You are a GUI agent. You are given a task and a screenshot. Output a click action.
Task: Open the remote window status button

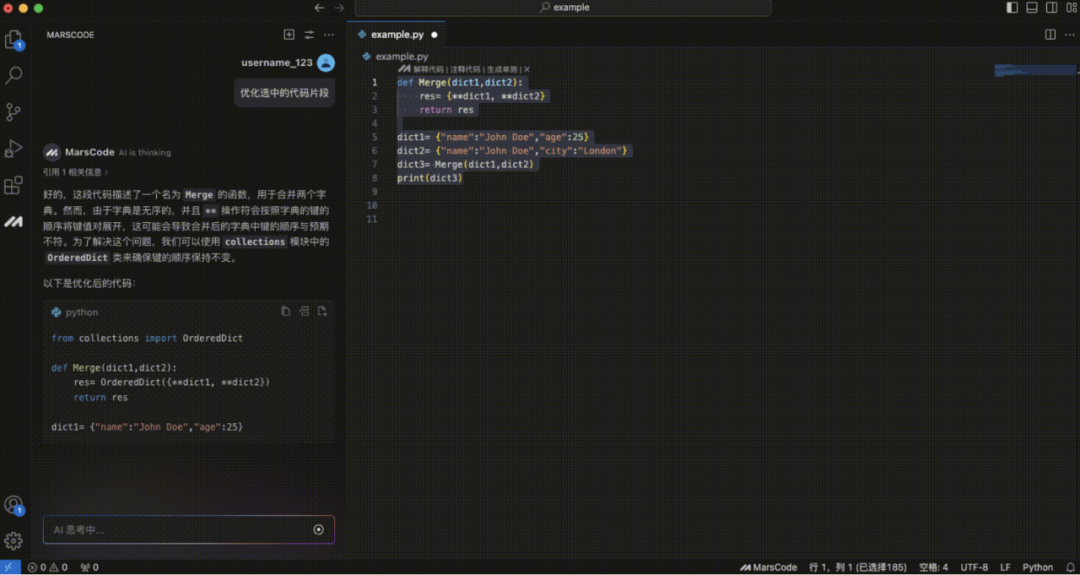coord(10,567)
